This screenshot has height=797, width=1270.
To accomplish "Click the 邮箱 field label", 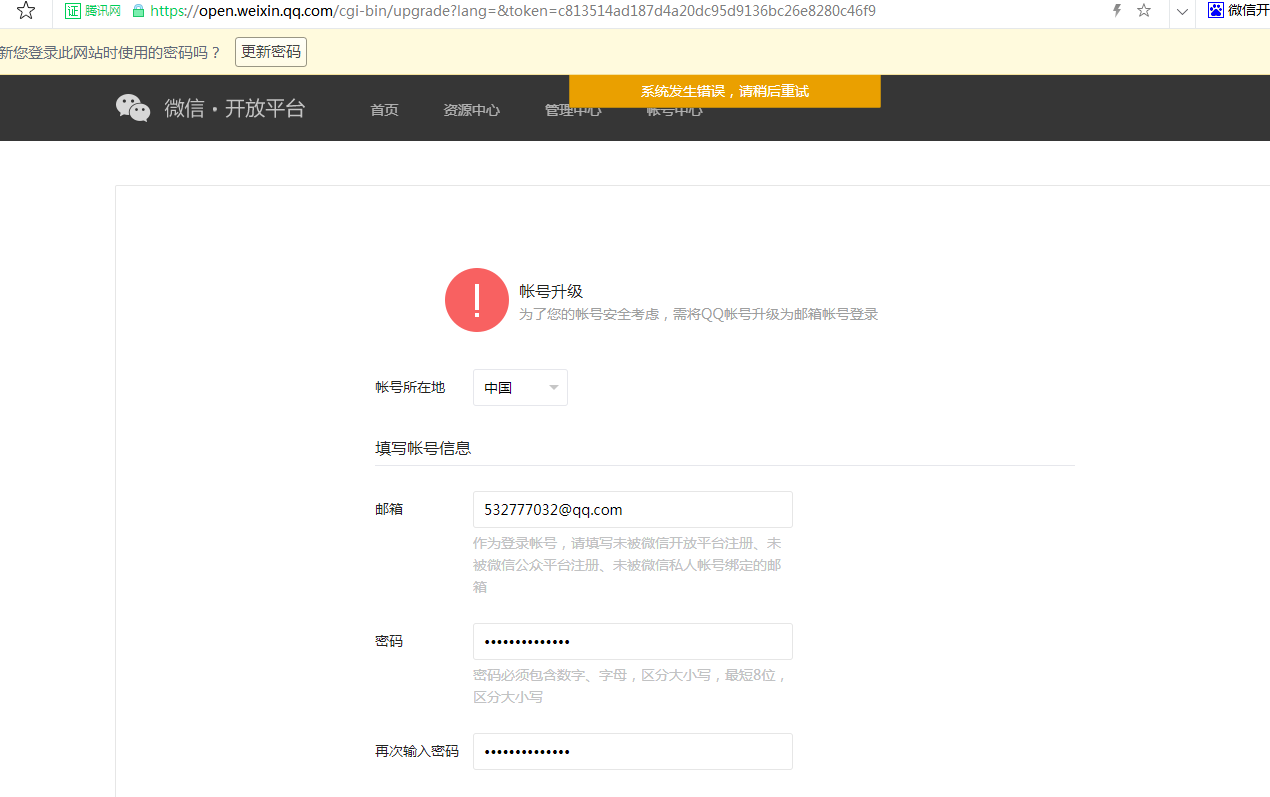I will point(389,509).
